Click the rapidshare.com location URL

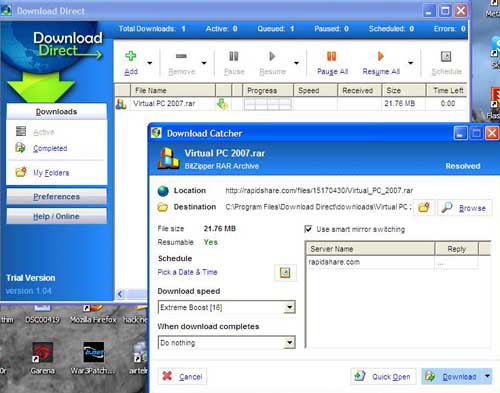coord(319,191)
